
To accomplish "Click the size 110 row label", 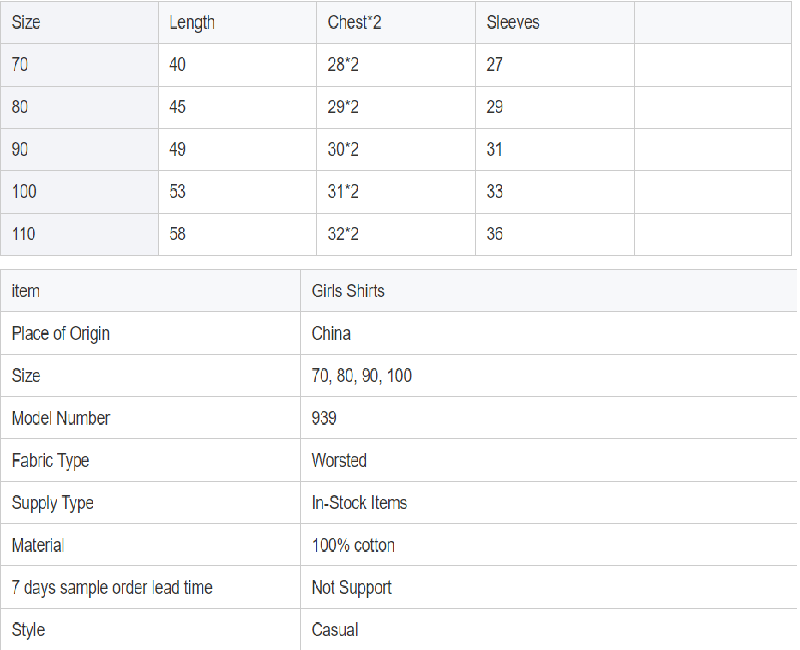I will [x=23, y=234].
